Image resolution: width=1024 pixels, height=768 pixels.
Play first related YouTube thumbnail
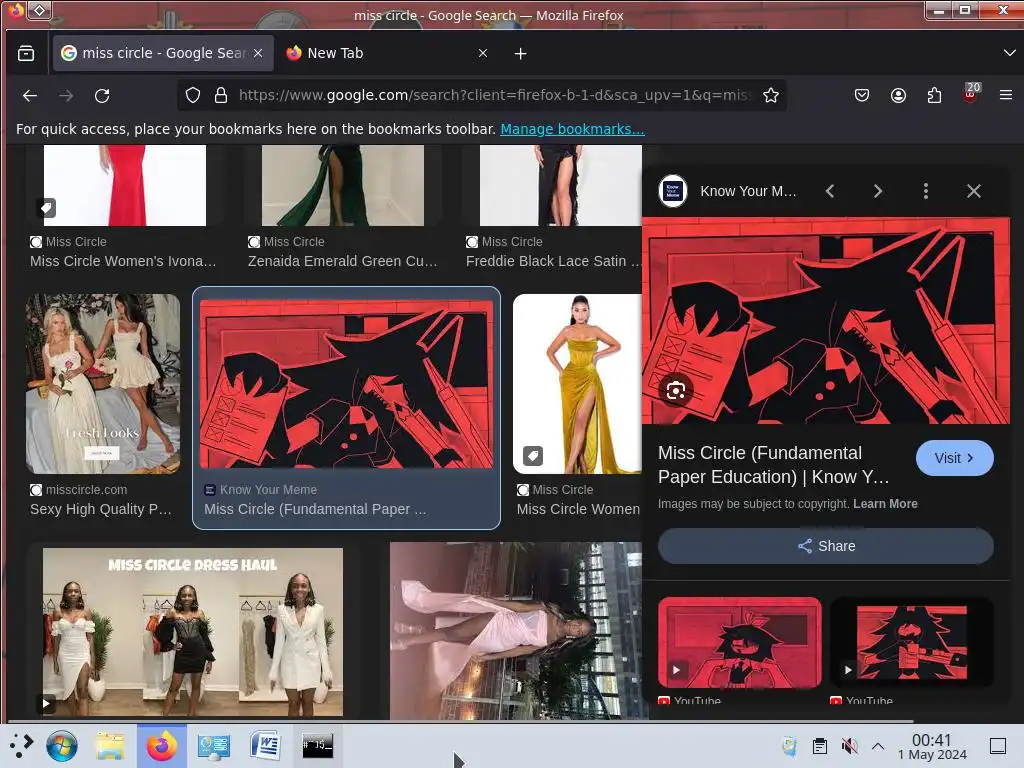tap(740, 643)
